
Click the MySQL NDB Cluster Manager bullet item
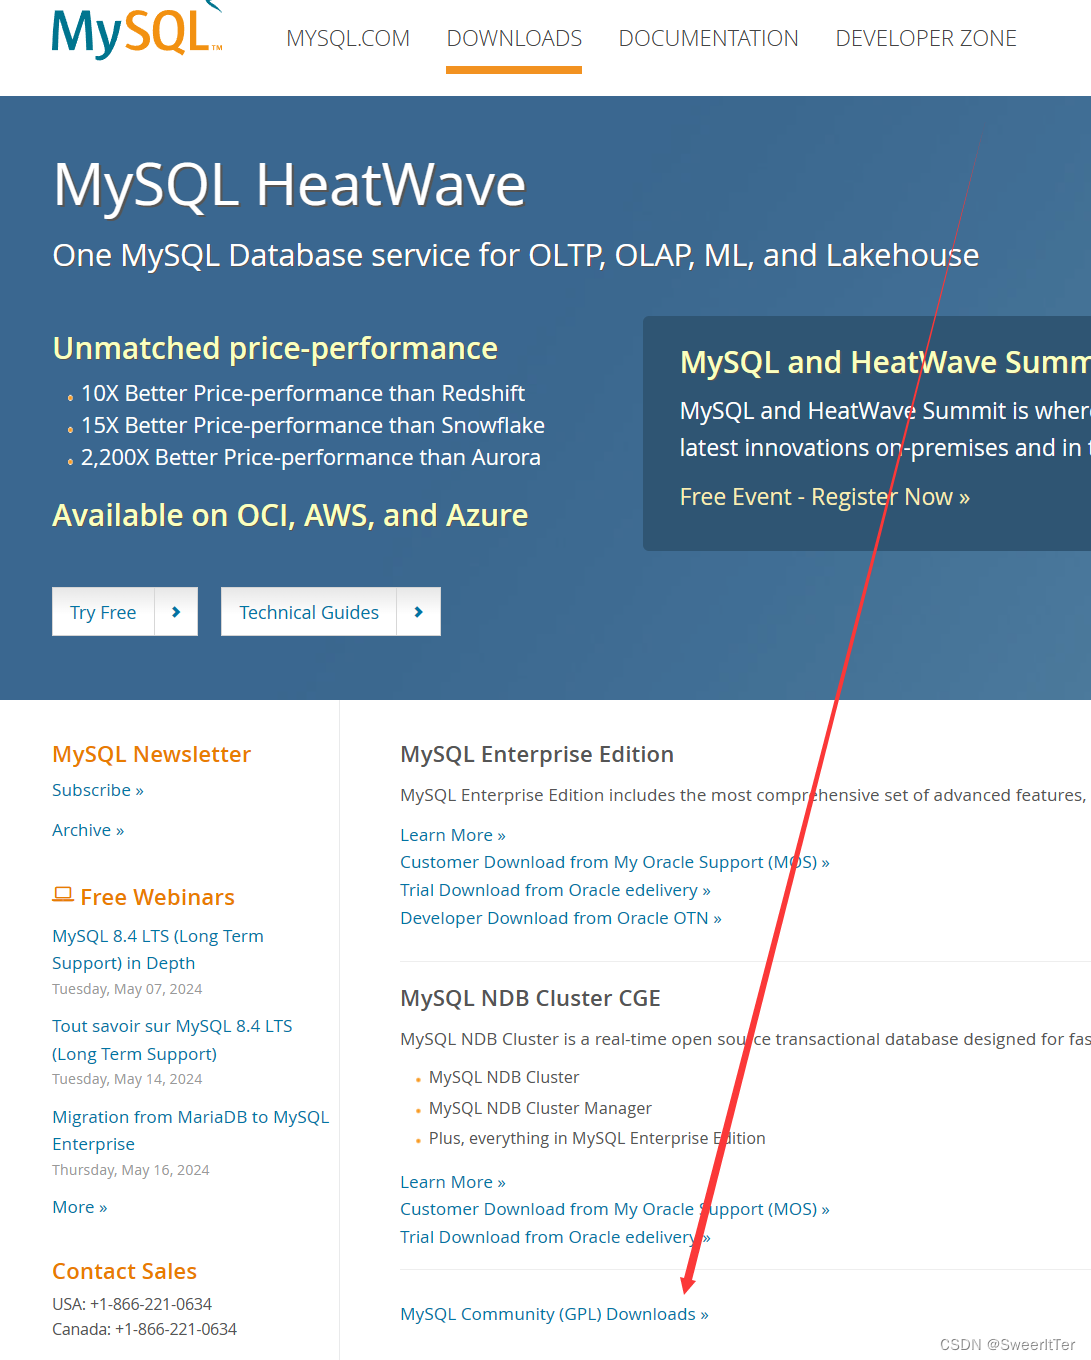pos(540,1108)
